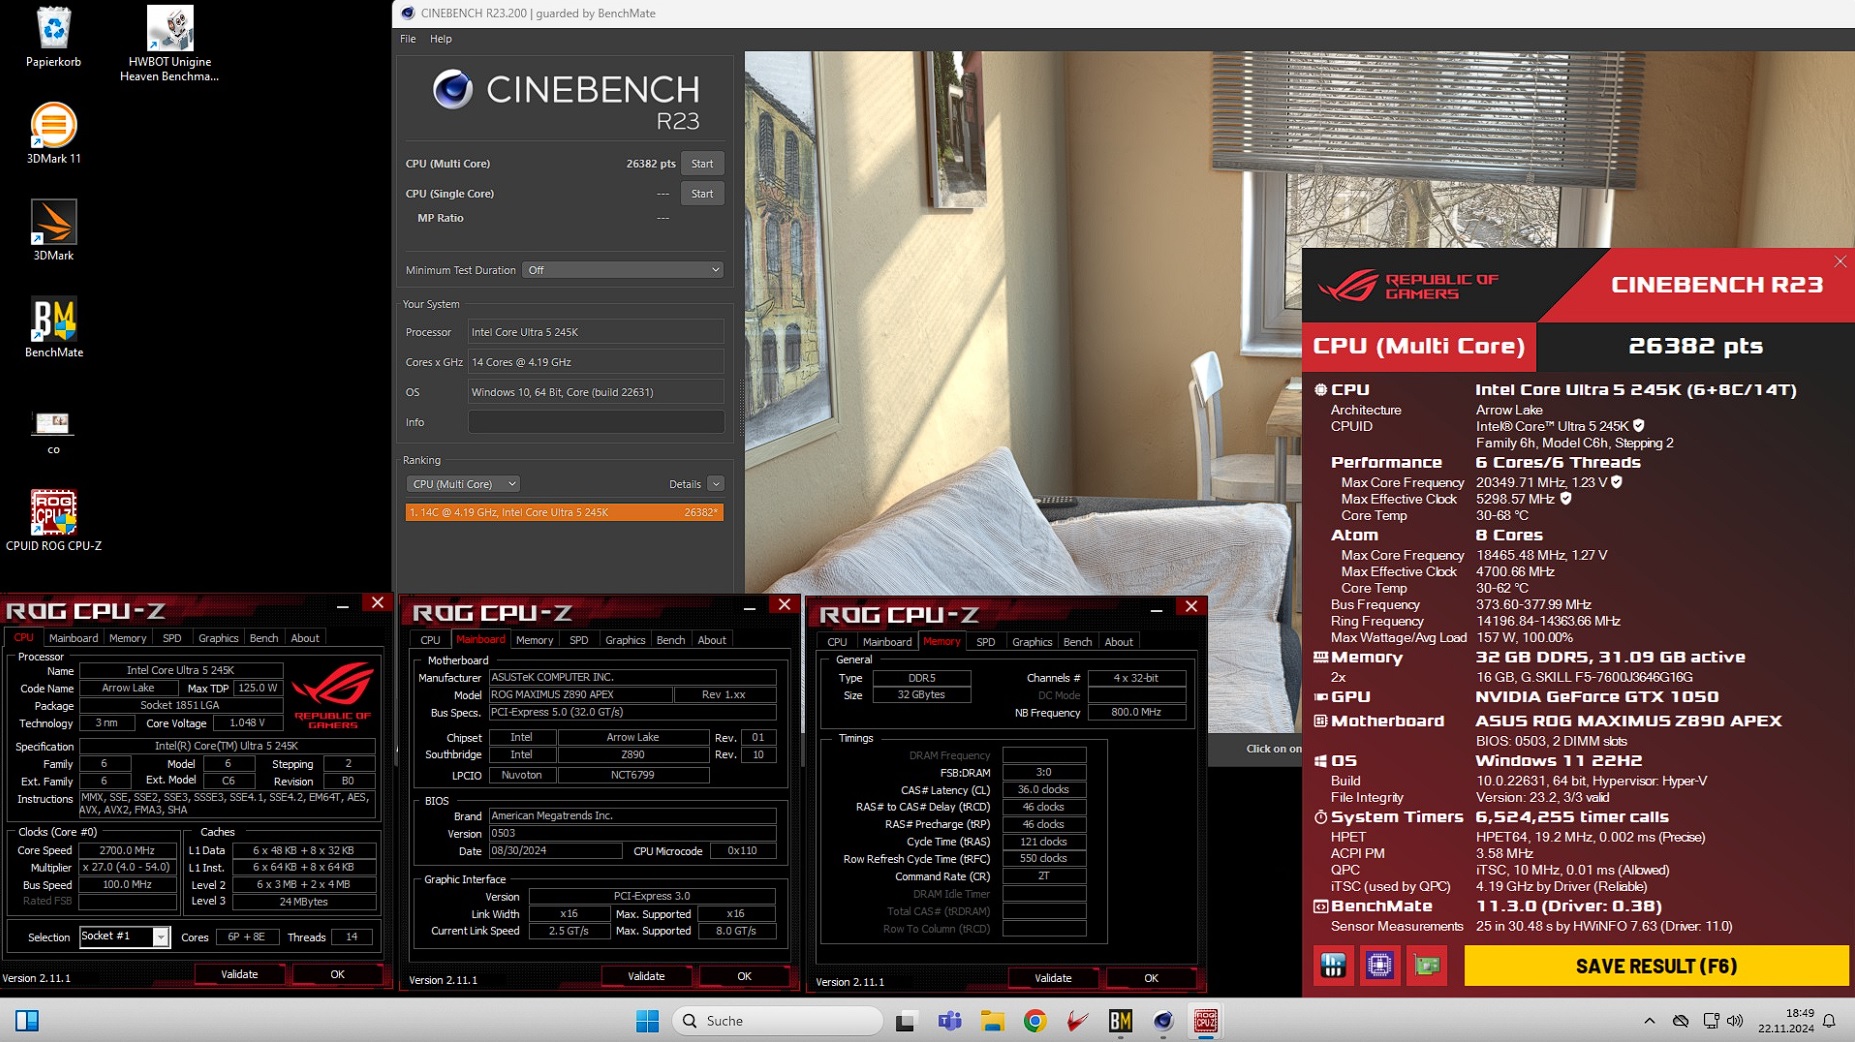The width and height of the screenshot is (1855, 1042).
Task: Launch the BenchMate desktop shortcut
Action: 53,328
